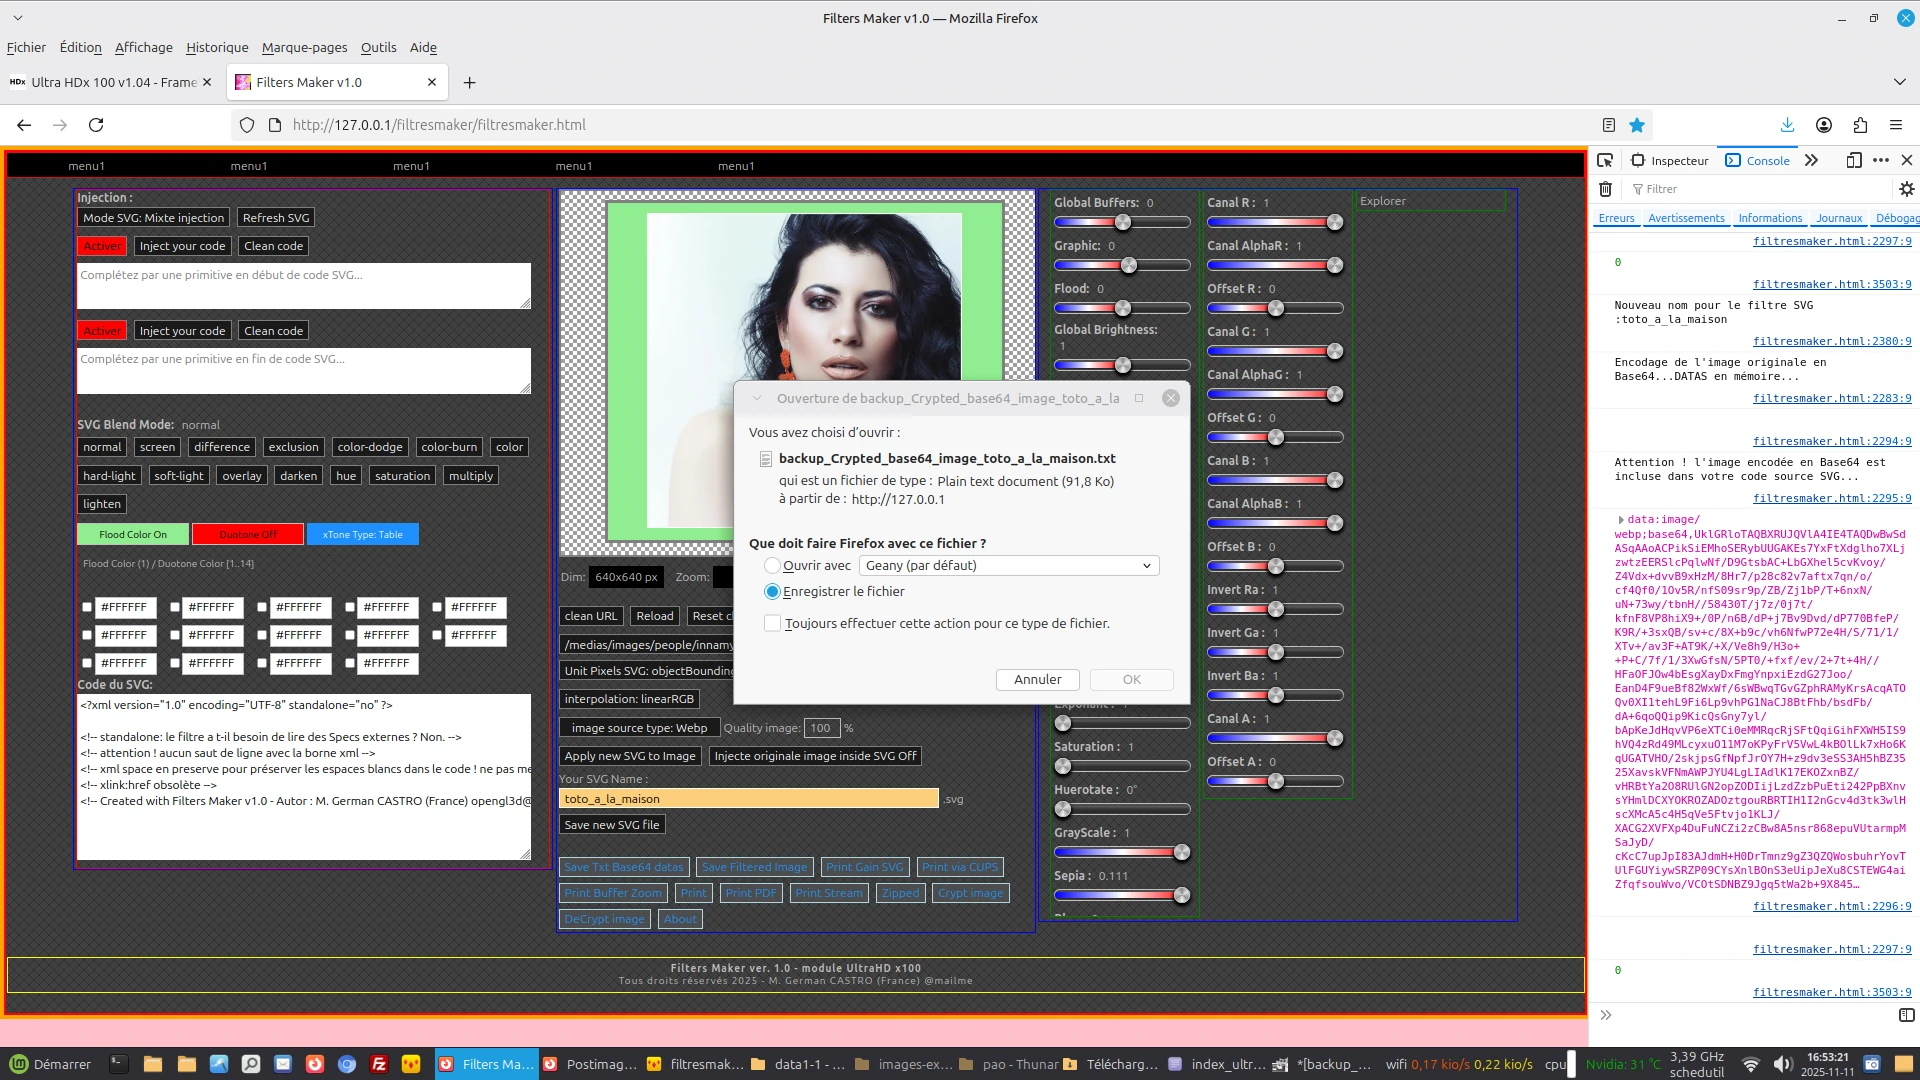The width and height of the screenshot is (1920, 1080).
Task: Open the console settings gear
Action: [1906, 189]
